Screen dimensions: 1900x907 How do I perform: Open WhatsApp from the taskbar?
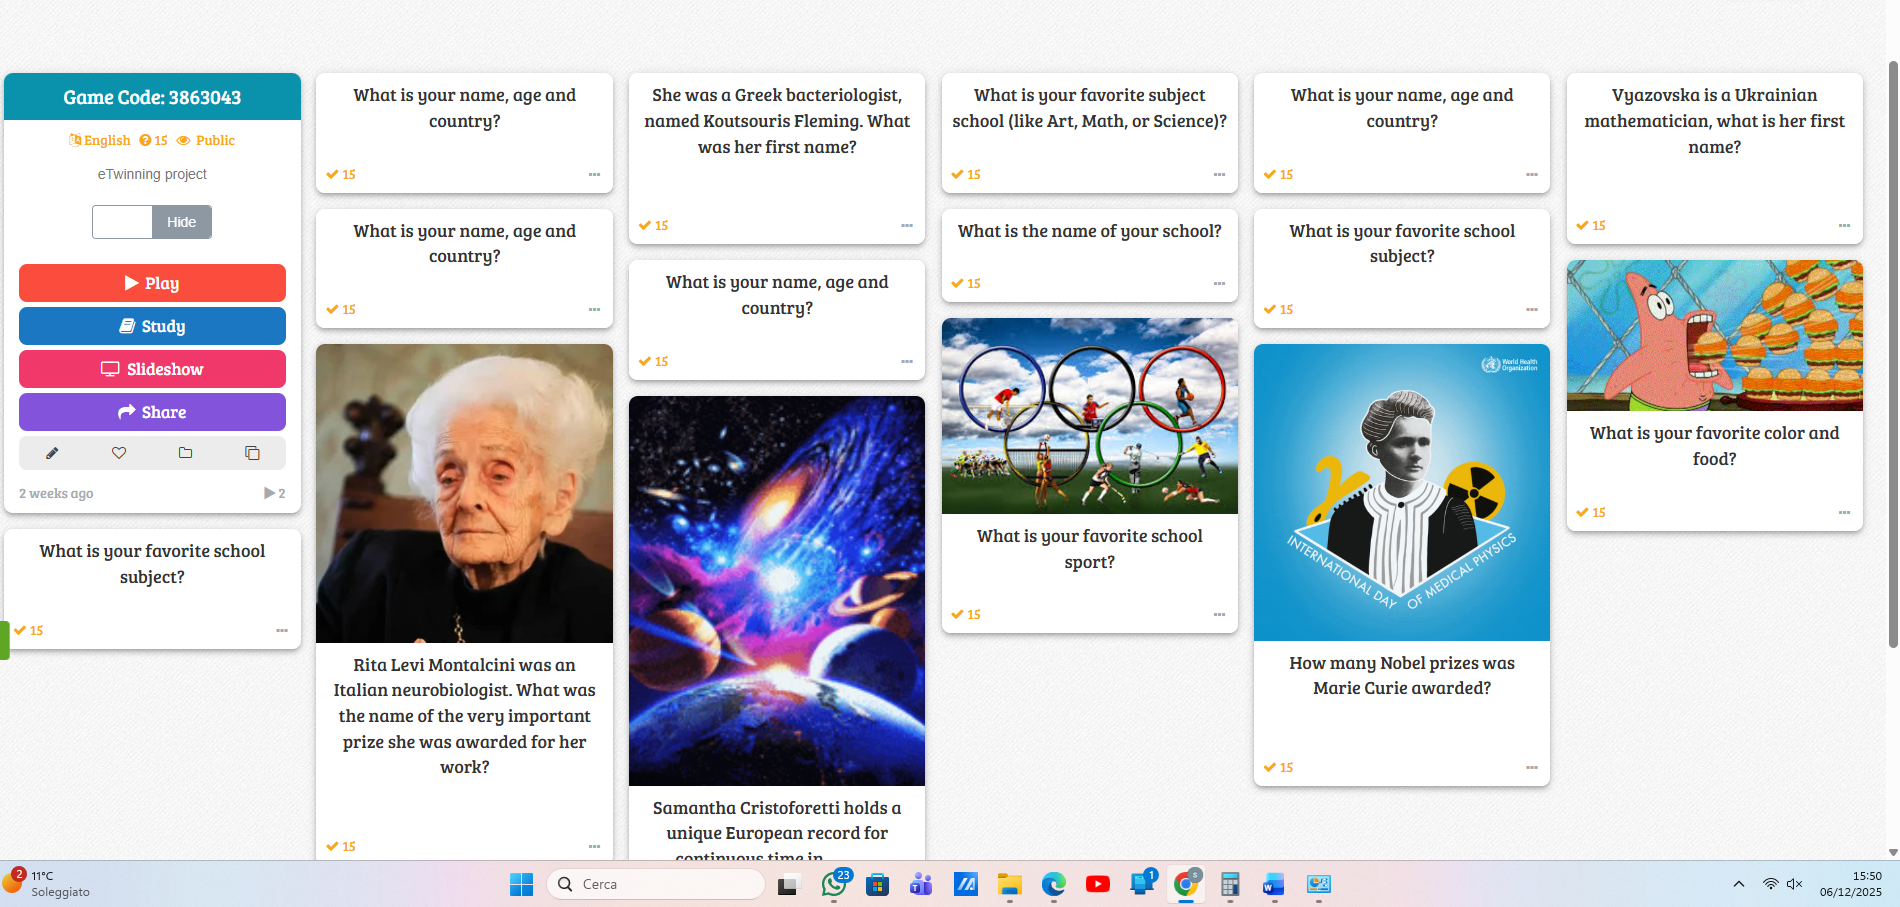834,884
